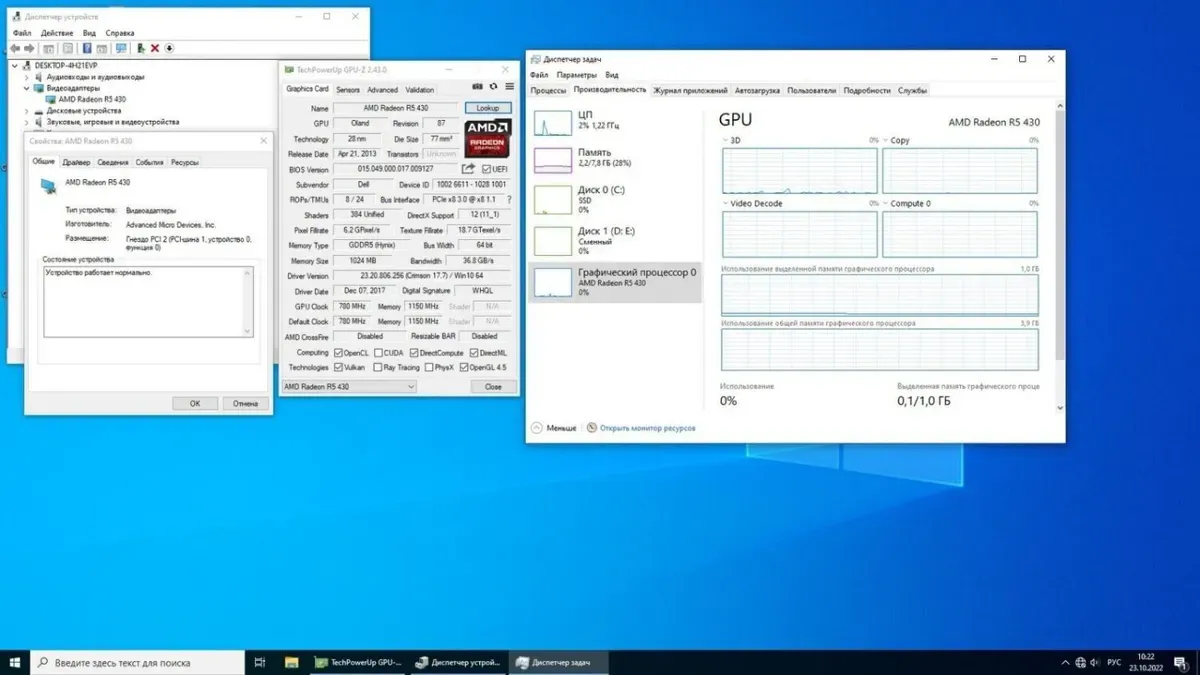Click the GPU-Z screenshot camera icon
This screenshot has height=675, width=1200.
[478, 88]
